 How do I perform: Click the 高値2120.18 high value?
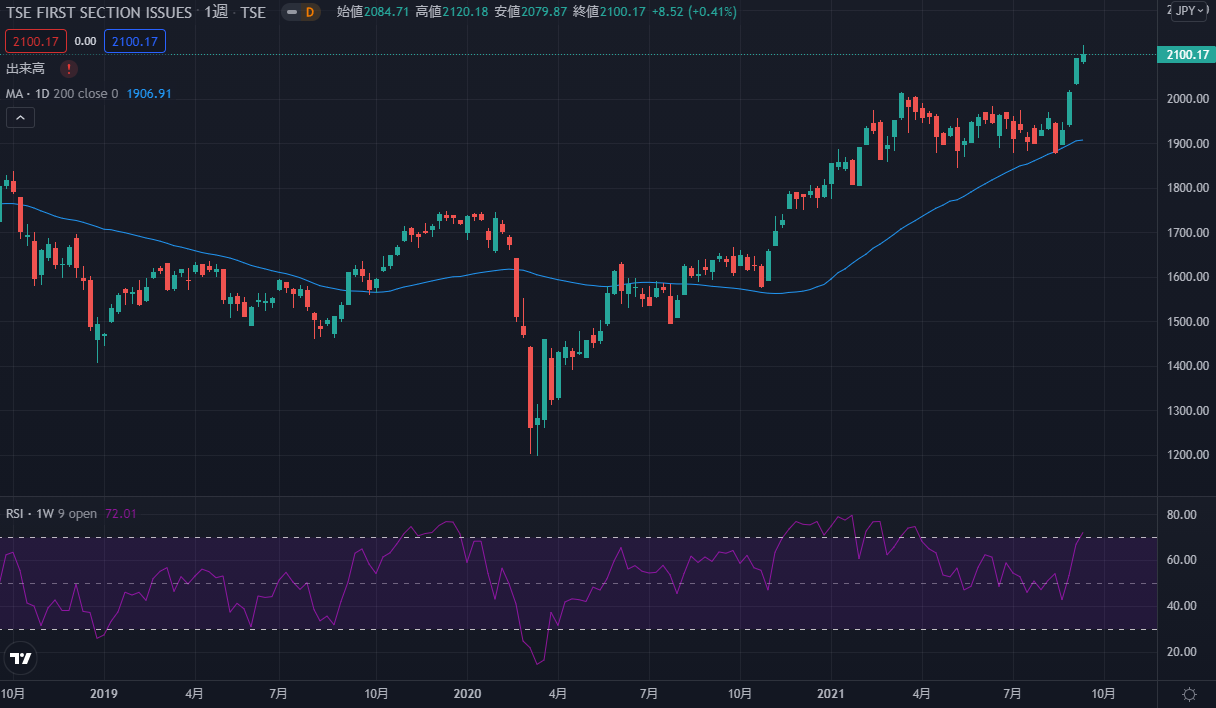451,13
